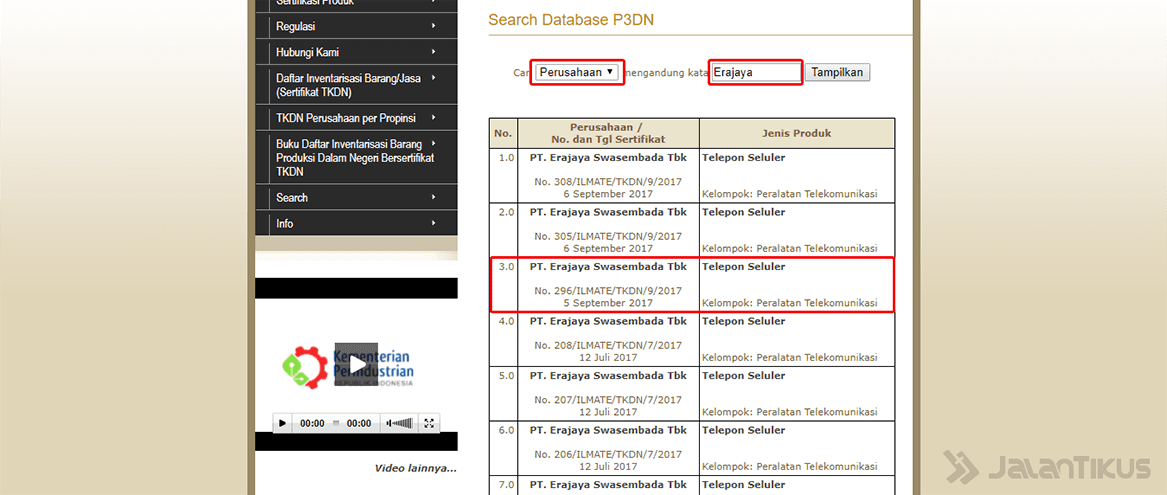Focus the keyword field containing Erajaya

pyautogui.click(x=755, y=72)
